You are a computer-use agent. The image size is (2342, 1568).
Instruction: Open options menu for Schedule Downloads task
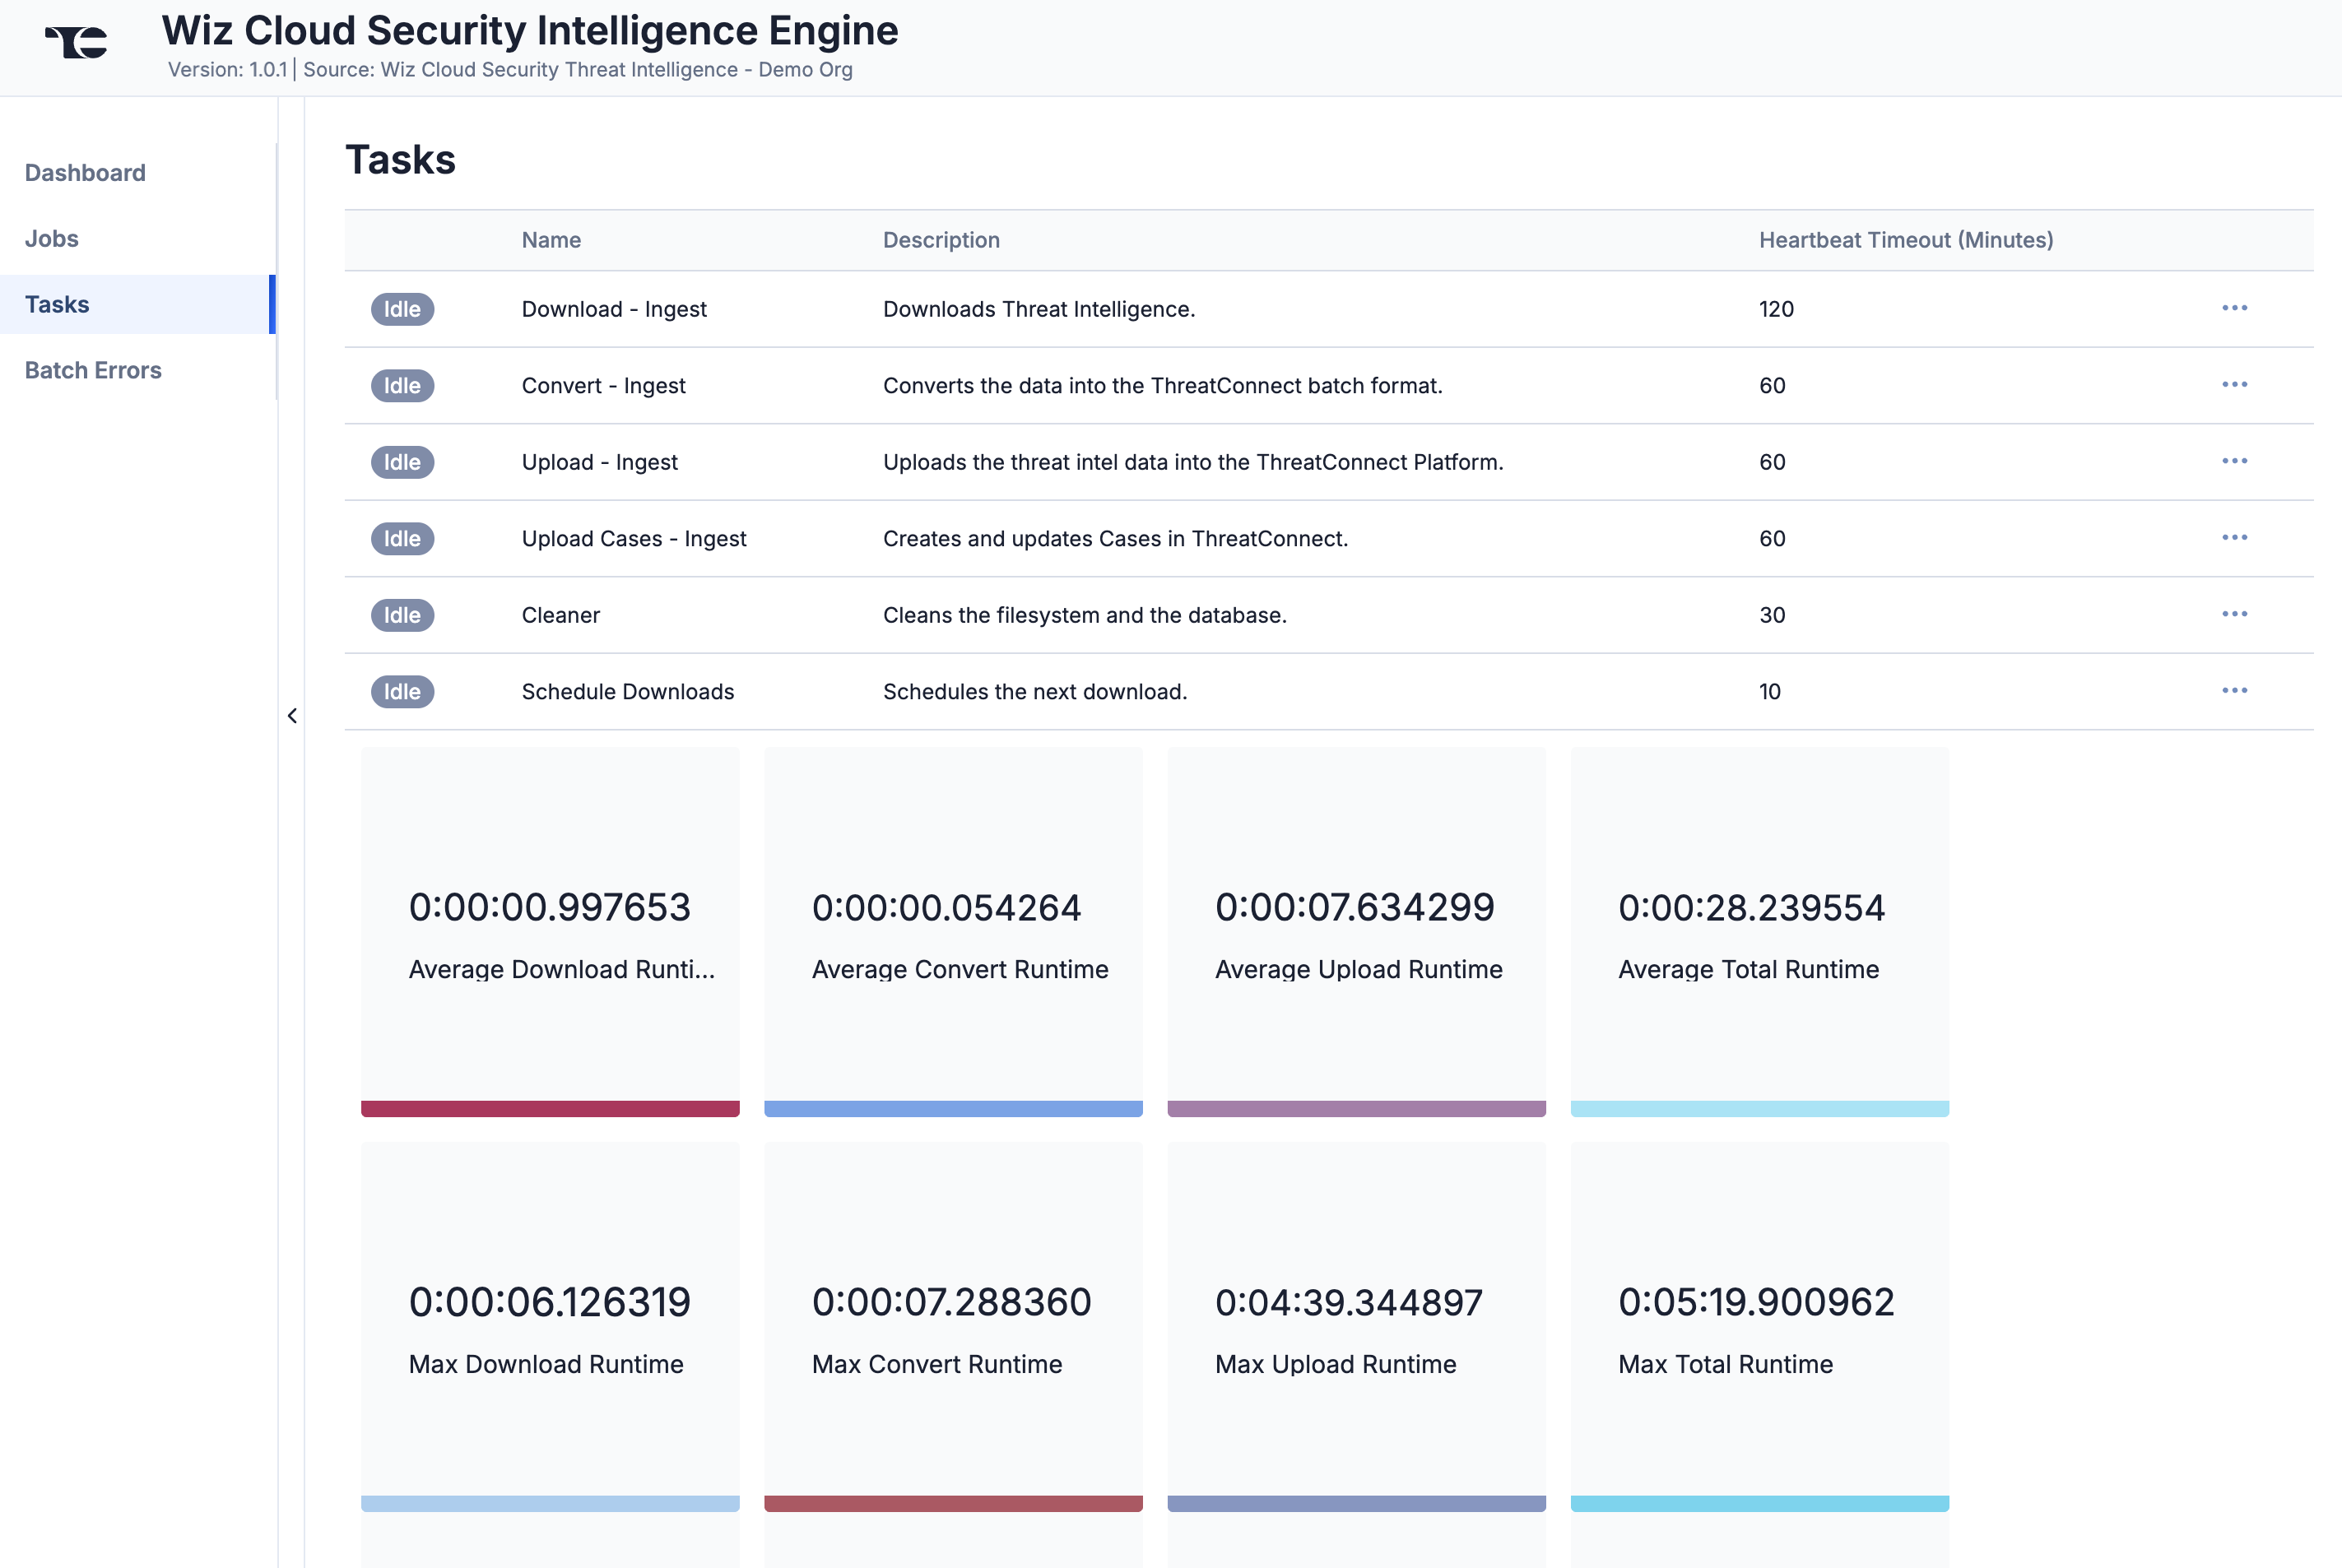[x=2236, y=690]
